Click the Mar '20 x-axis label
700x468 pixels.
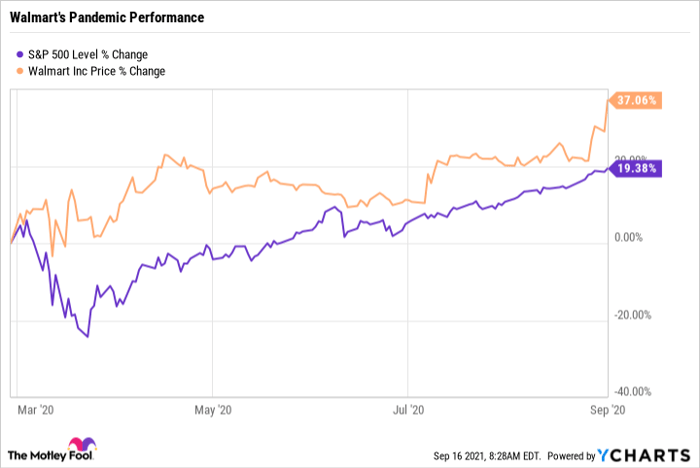(36, 409)
